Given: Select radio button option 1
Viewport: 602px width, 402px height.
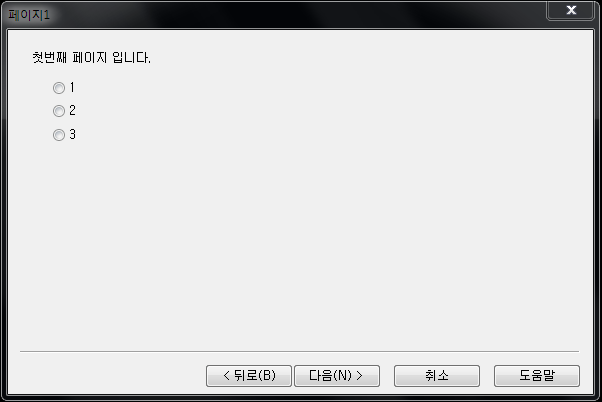Looking at the screenshot, I should click(x=59, y=88).
